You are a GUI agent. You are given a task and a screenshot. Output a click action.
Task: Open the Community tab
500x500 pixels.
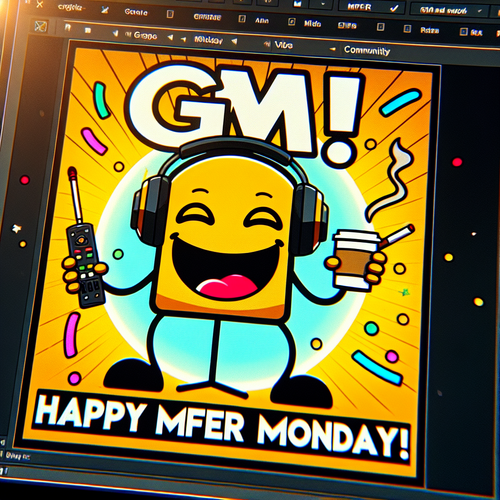367,50
